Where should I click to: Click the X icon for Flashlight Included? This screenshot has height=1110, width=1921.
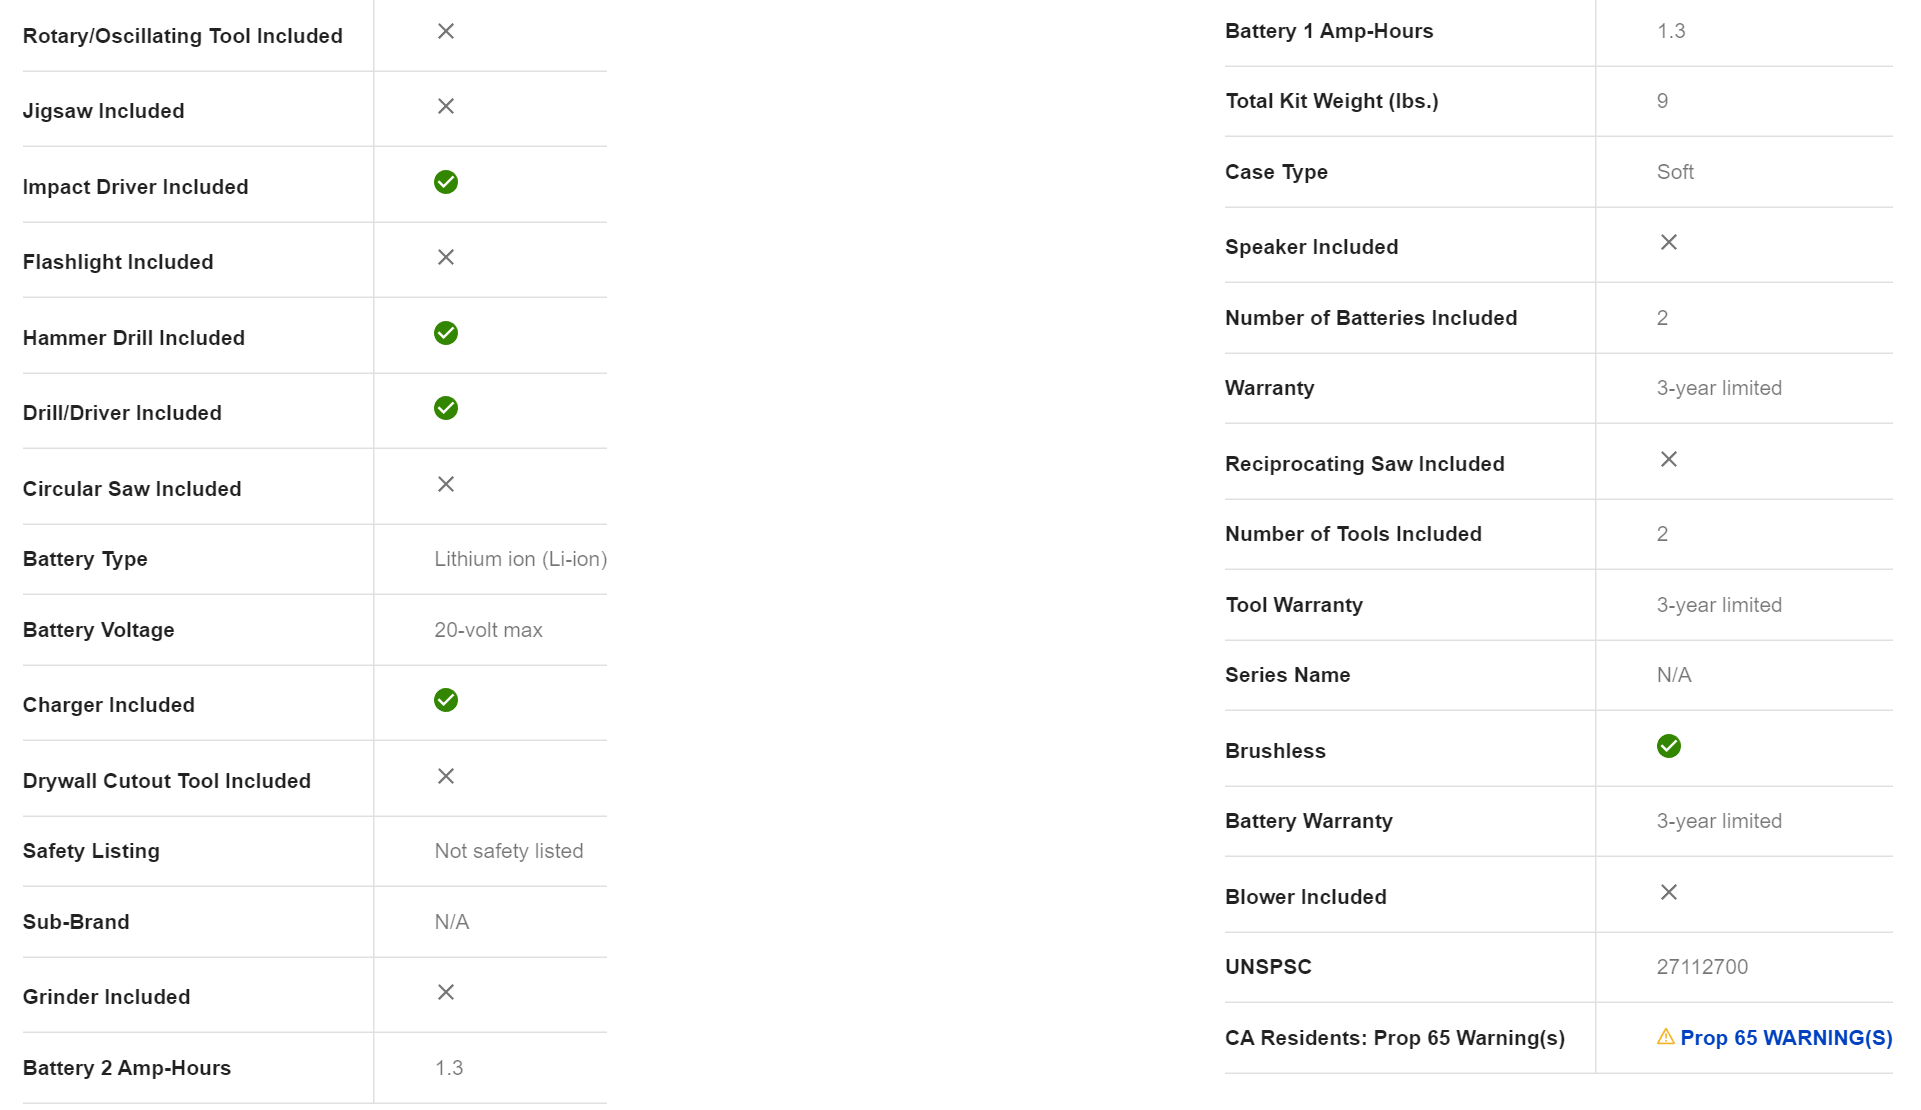(x=446, y=257)
